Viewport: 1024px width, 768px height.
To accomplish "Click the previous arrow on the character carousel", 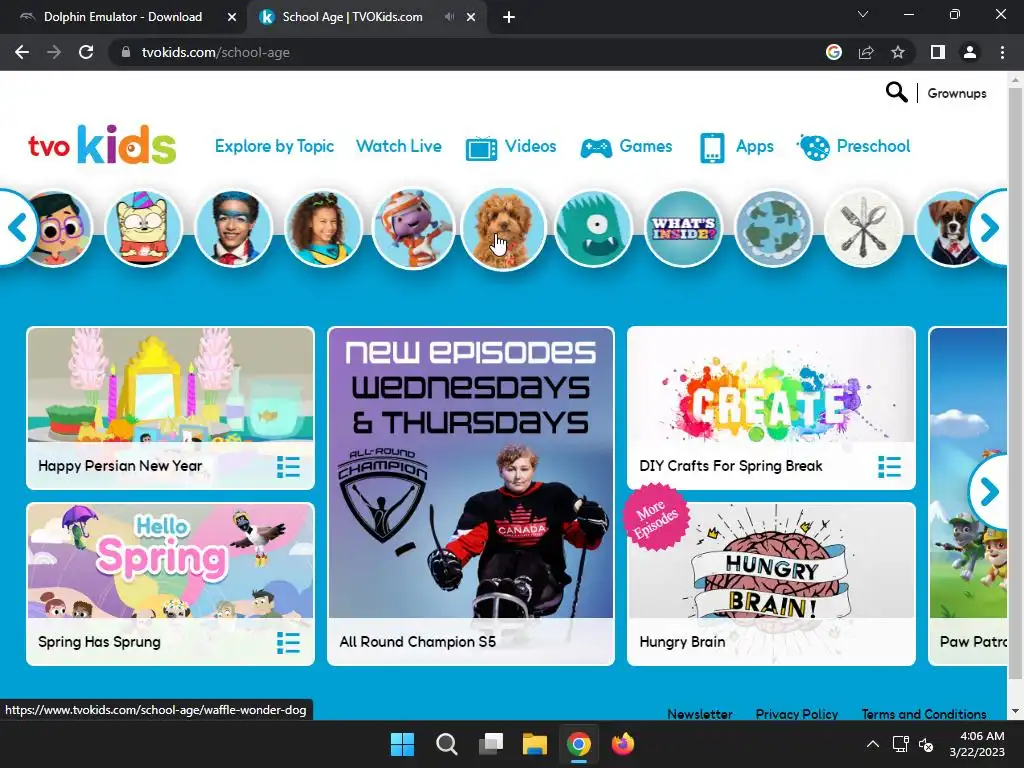I will tap(17, 228).
